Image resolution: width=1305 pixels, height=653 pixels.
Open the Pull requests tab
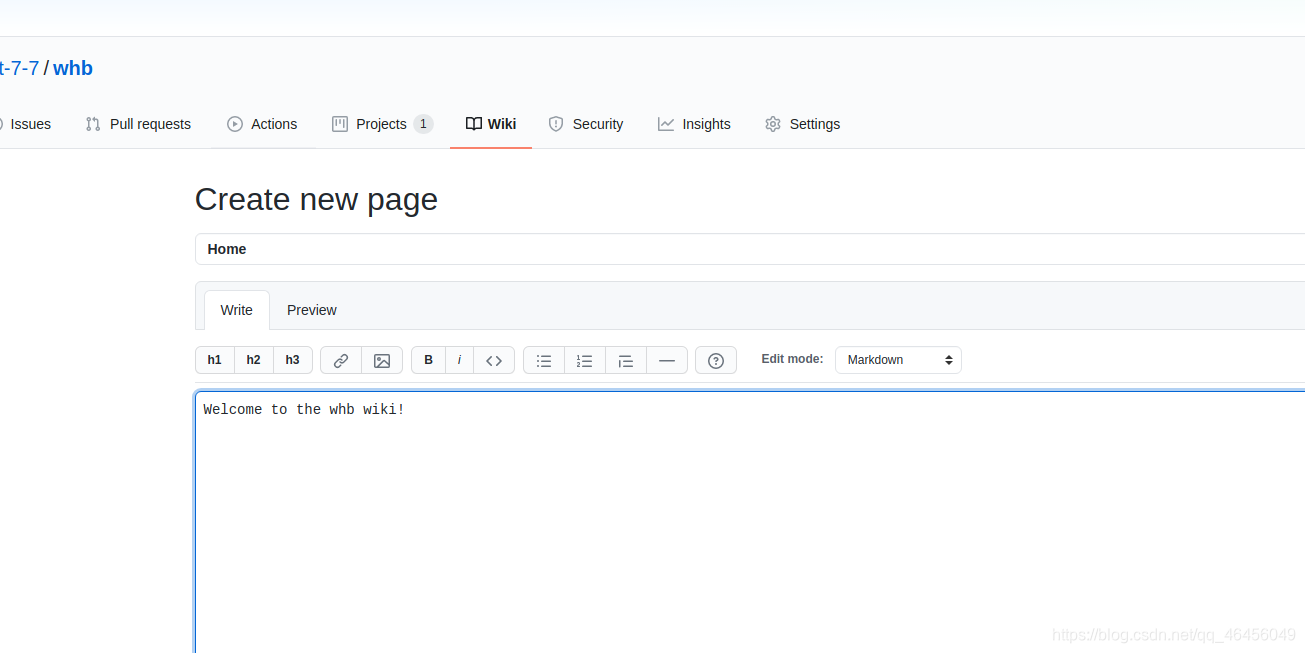pyautogui.click(x=138, y=124)
